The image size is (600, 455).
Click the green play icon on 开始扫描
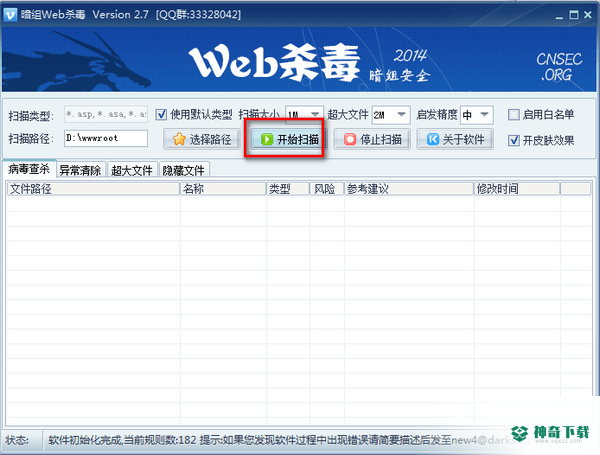267,139
